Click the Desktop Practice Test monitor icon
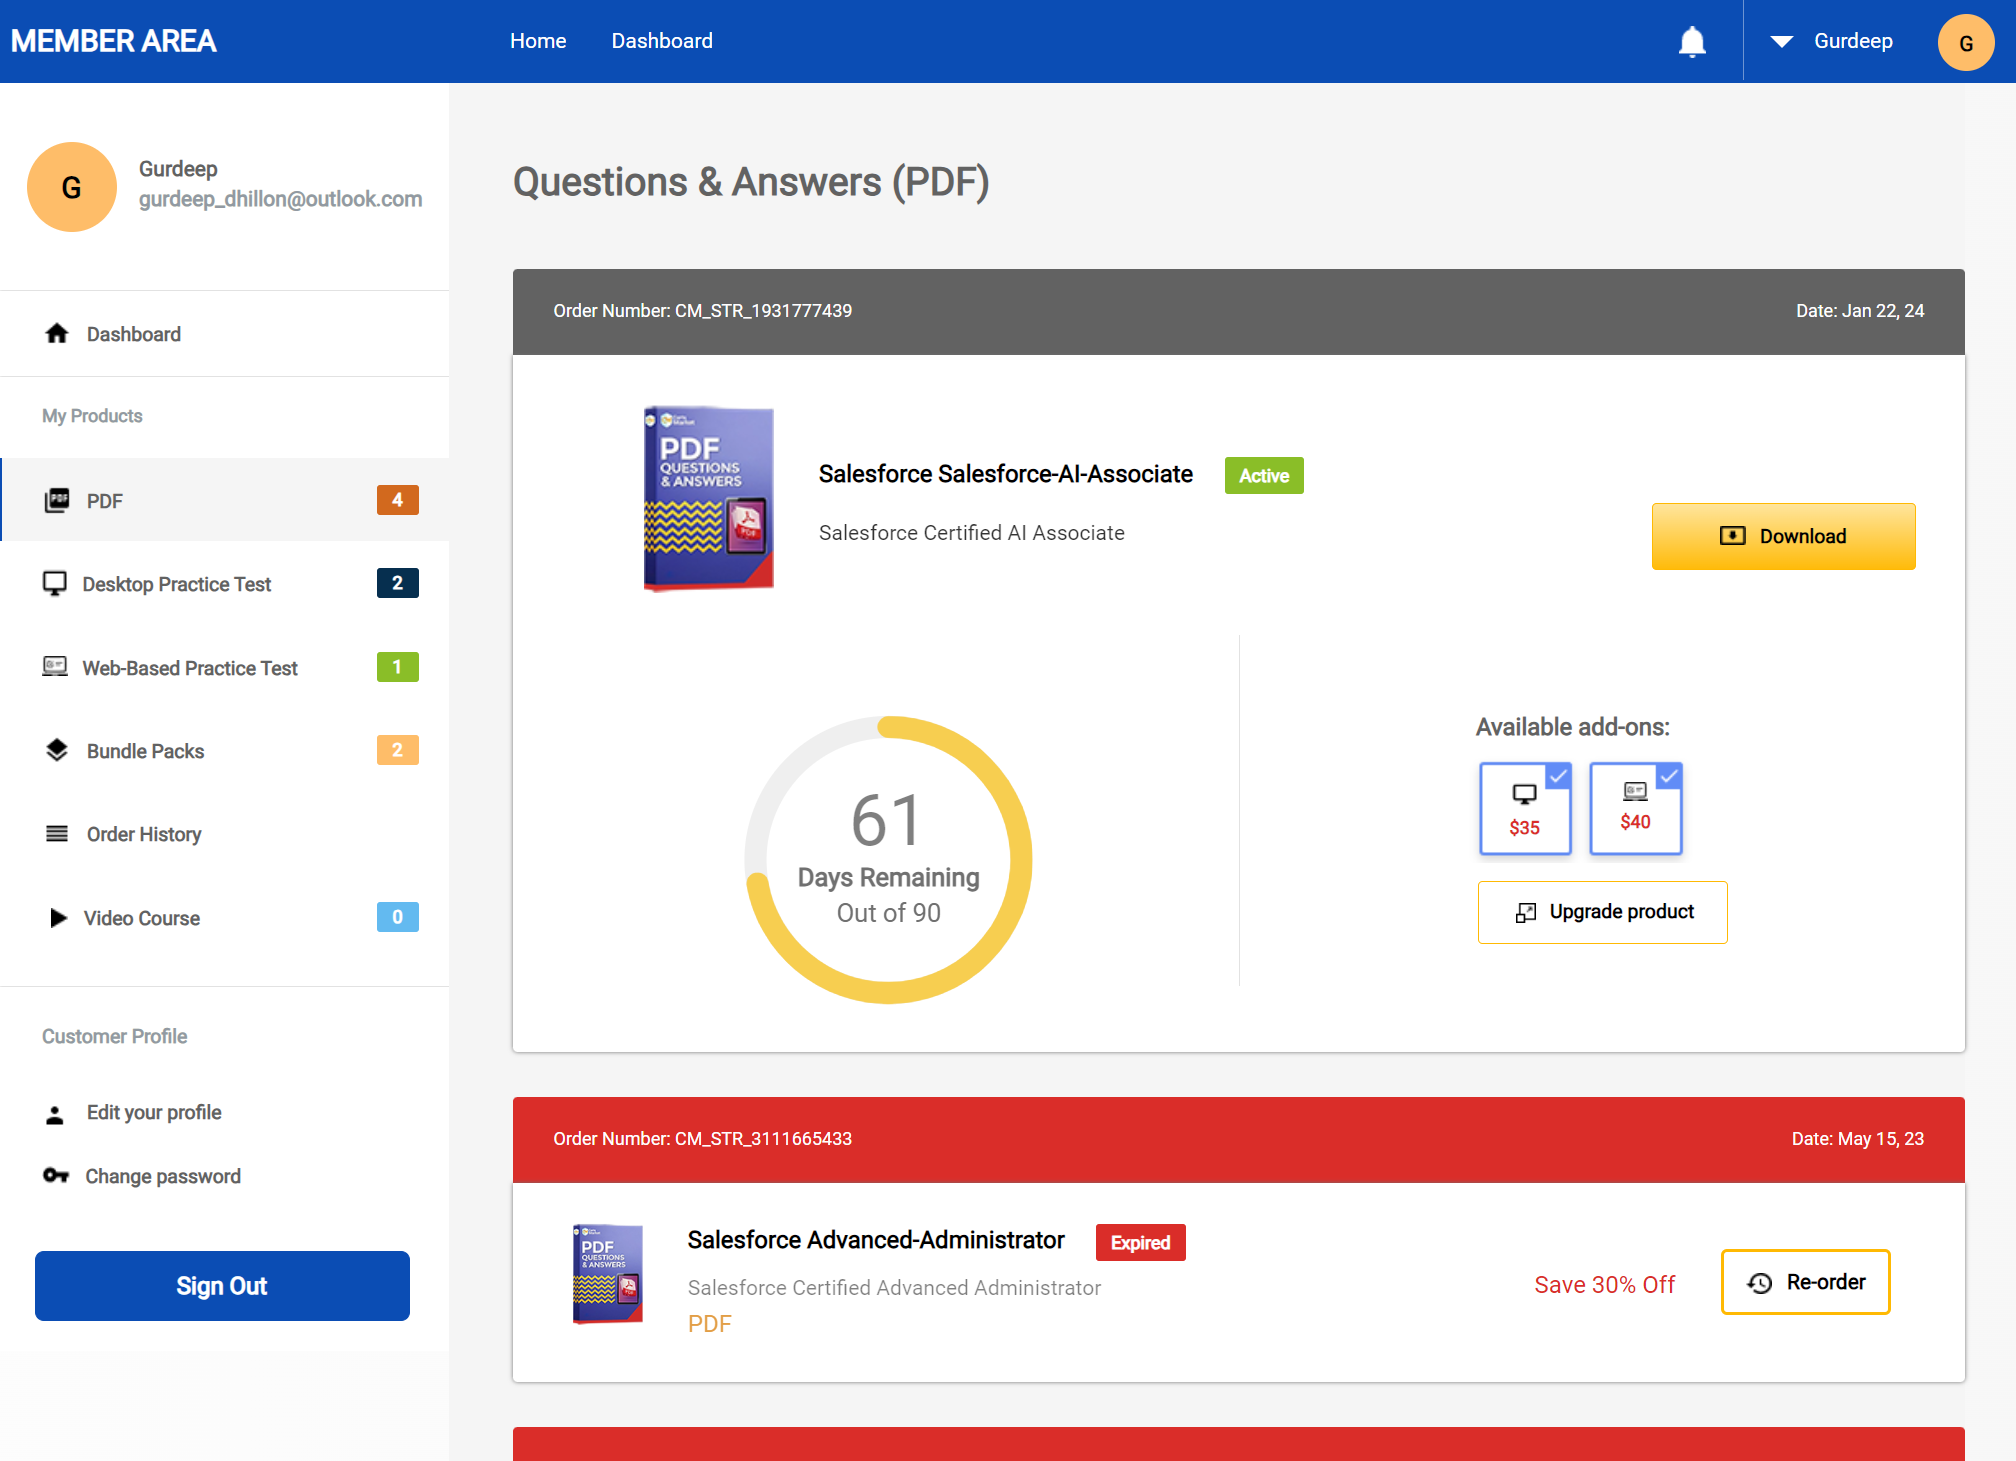The width and height of the screenshot is (2016, 1461). tap(55, 583)
